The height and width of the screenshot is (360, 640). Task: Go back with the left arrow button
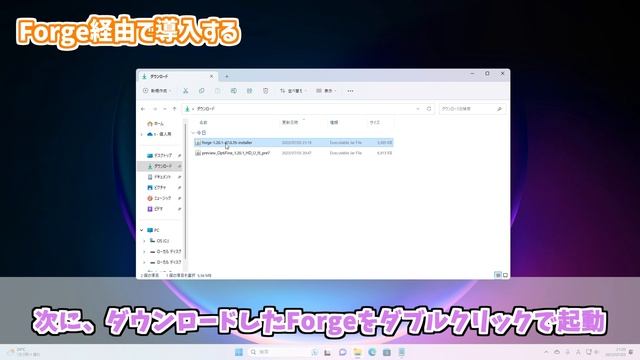pyautogui.click(x=143, y=109)
